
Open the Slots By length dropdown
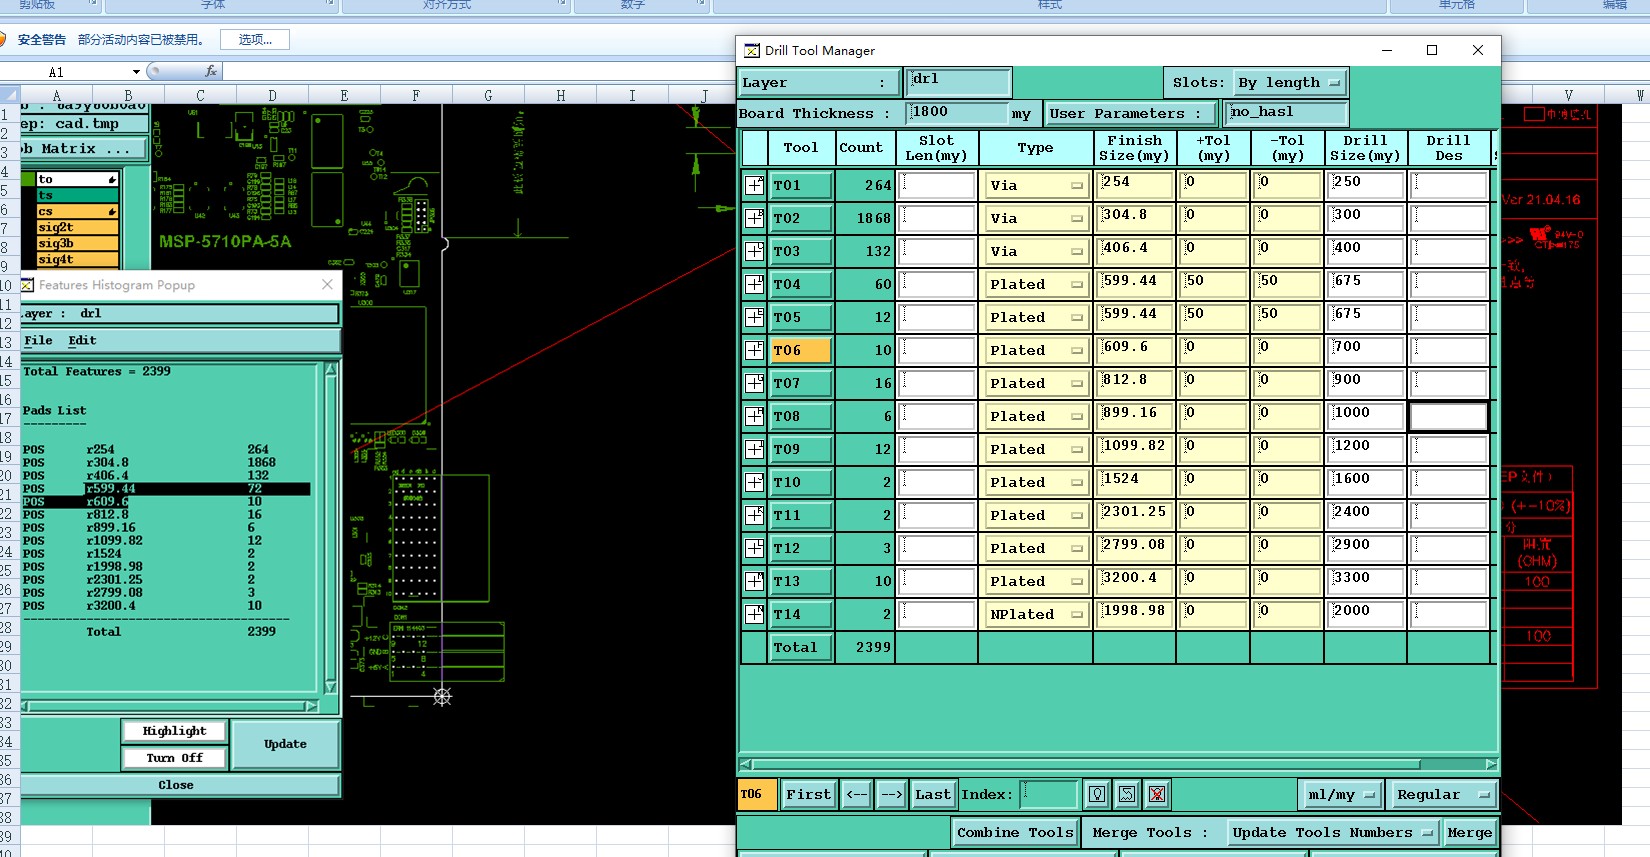[x=1290, y=83]
